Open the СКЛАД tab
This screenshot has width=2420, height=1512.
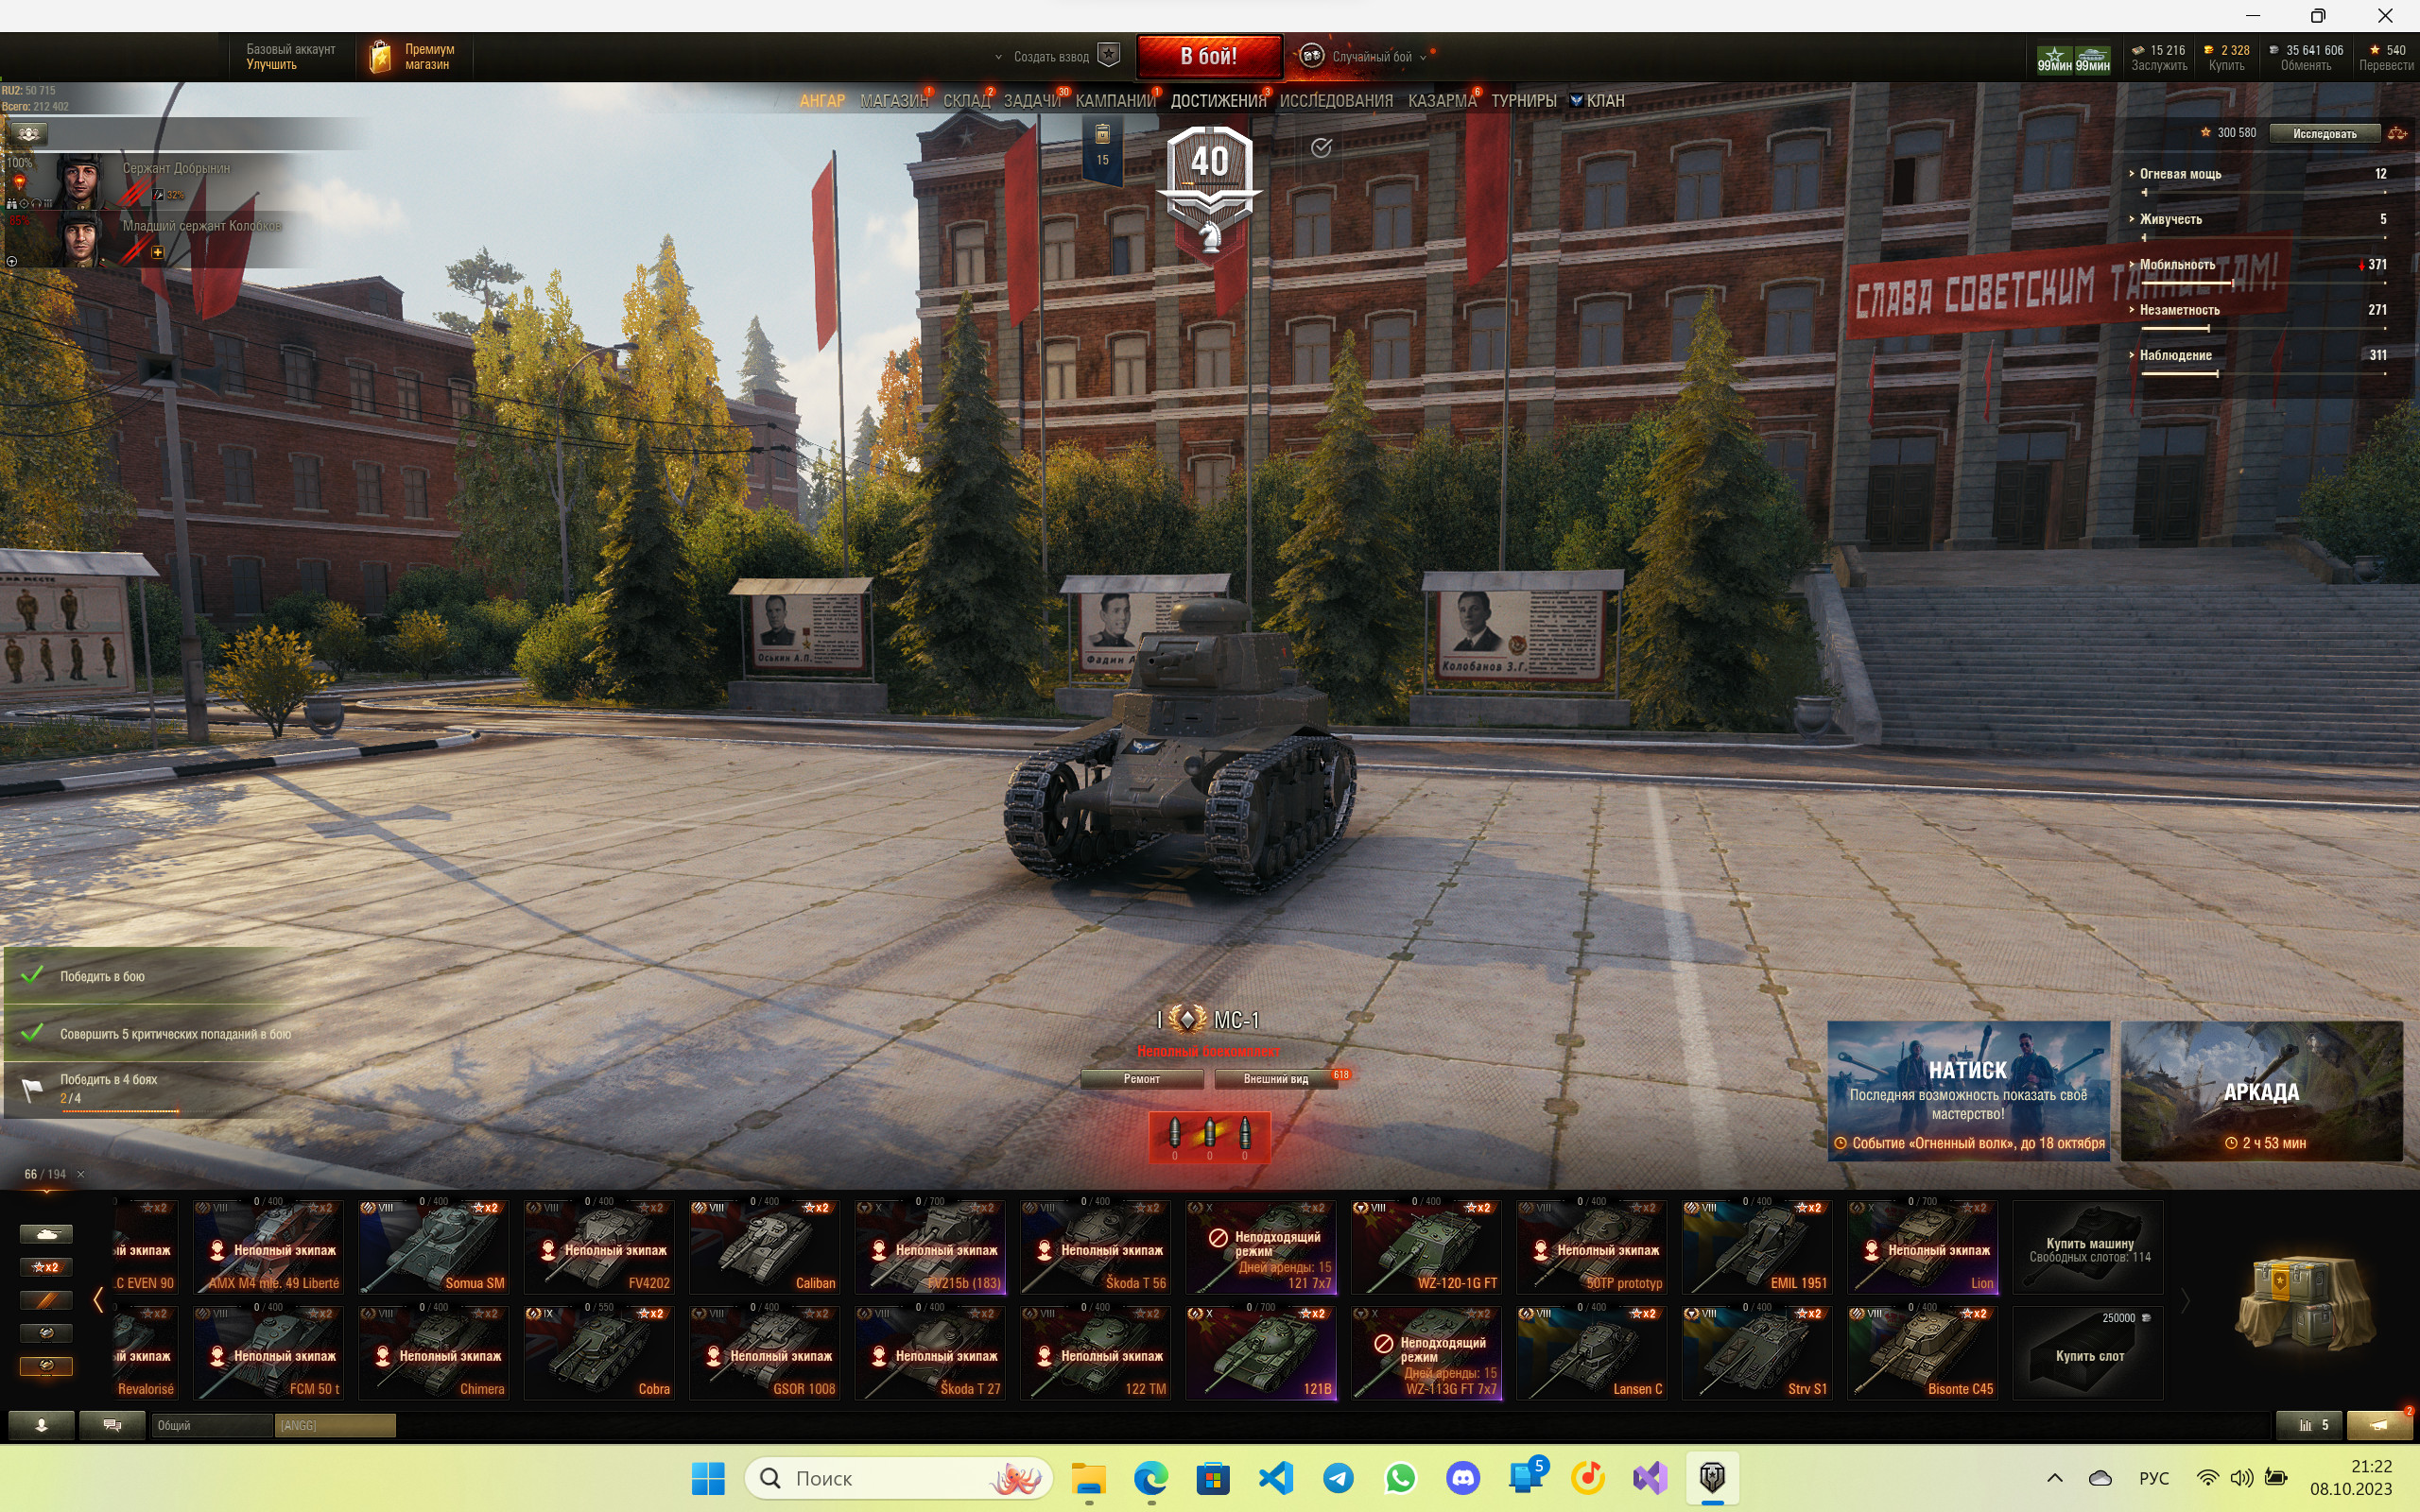966,101
